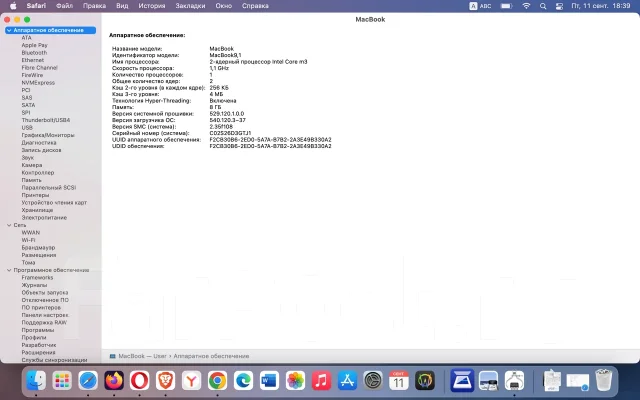Open the Photos app icon
640x400 pixels.
coord(295,380)
